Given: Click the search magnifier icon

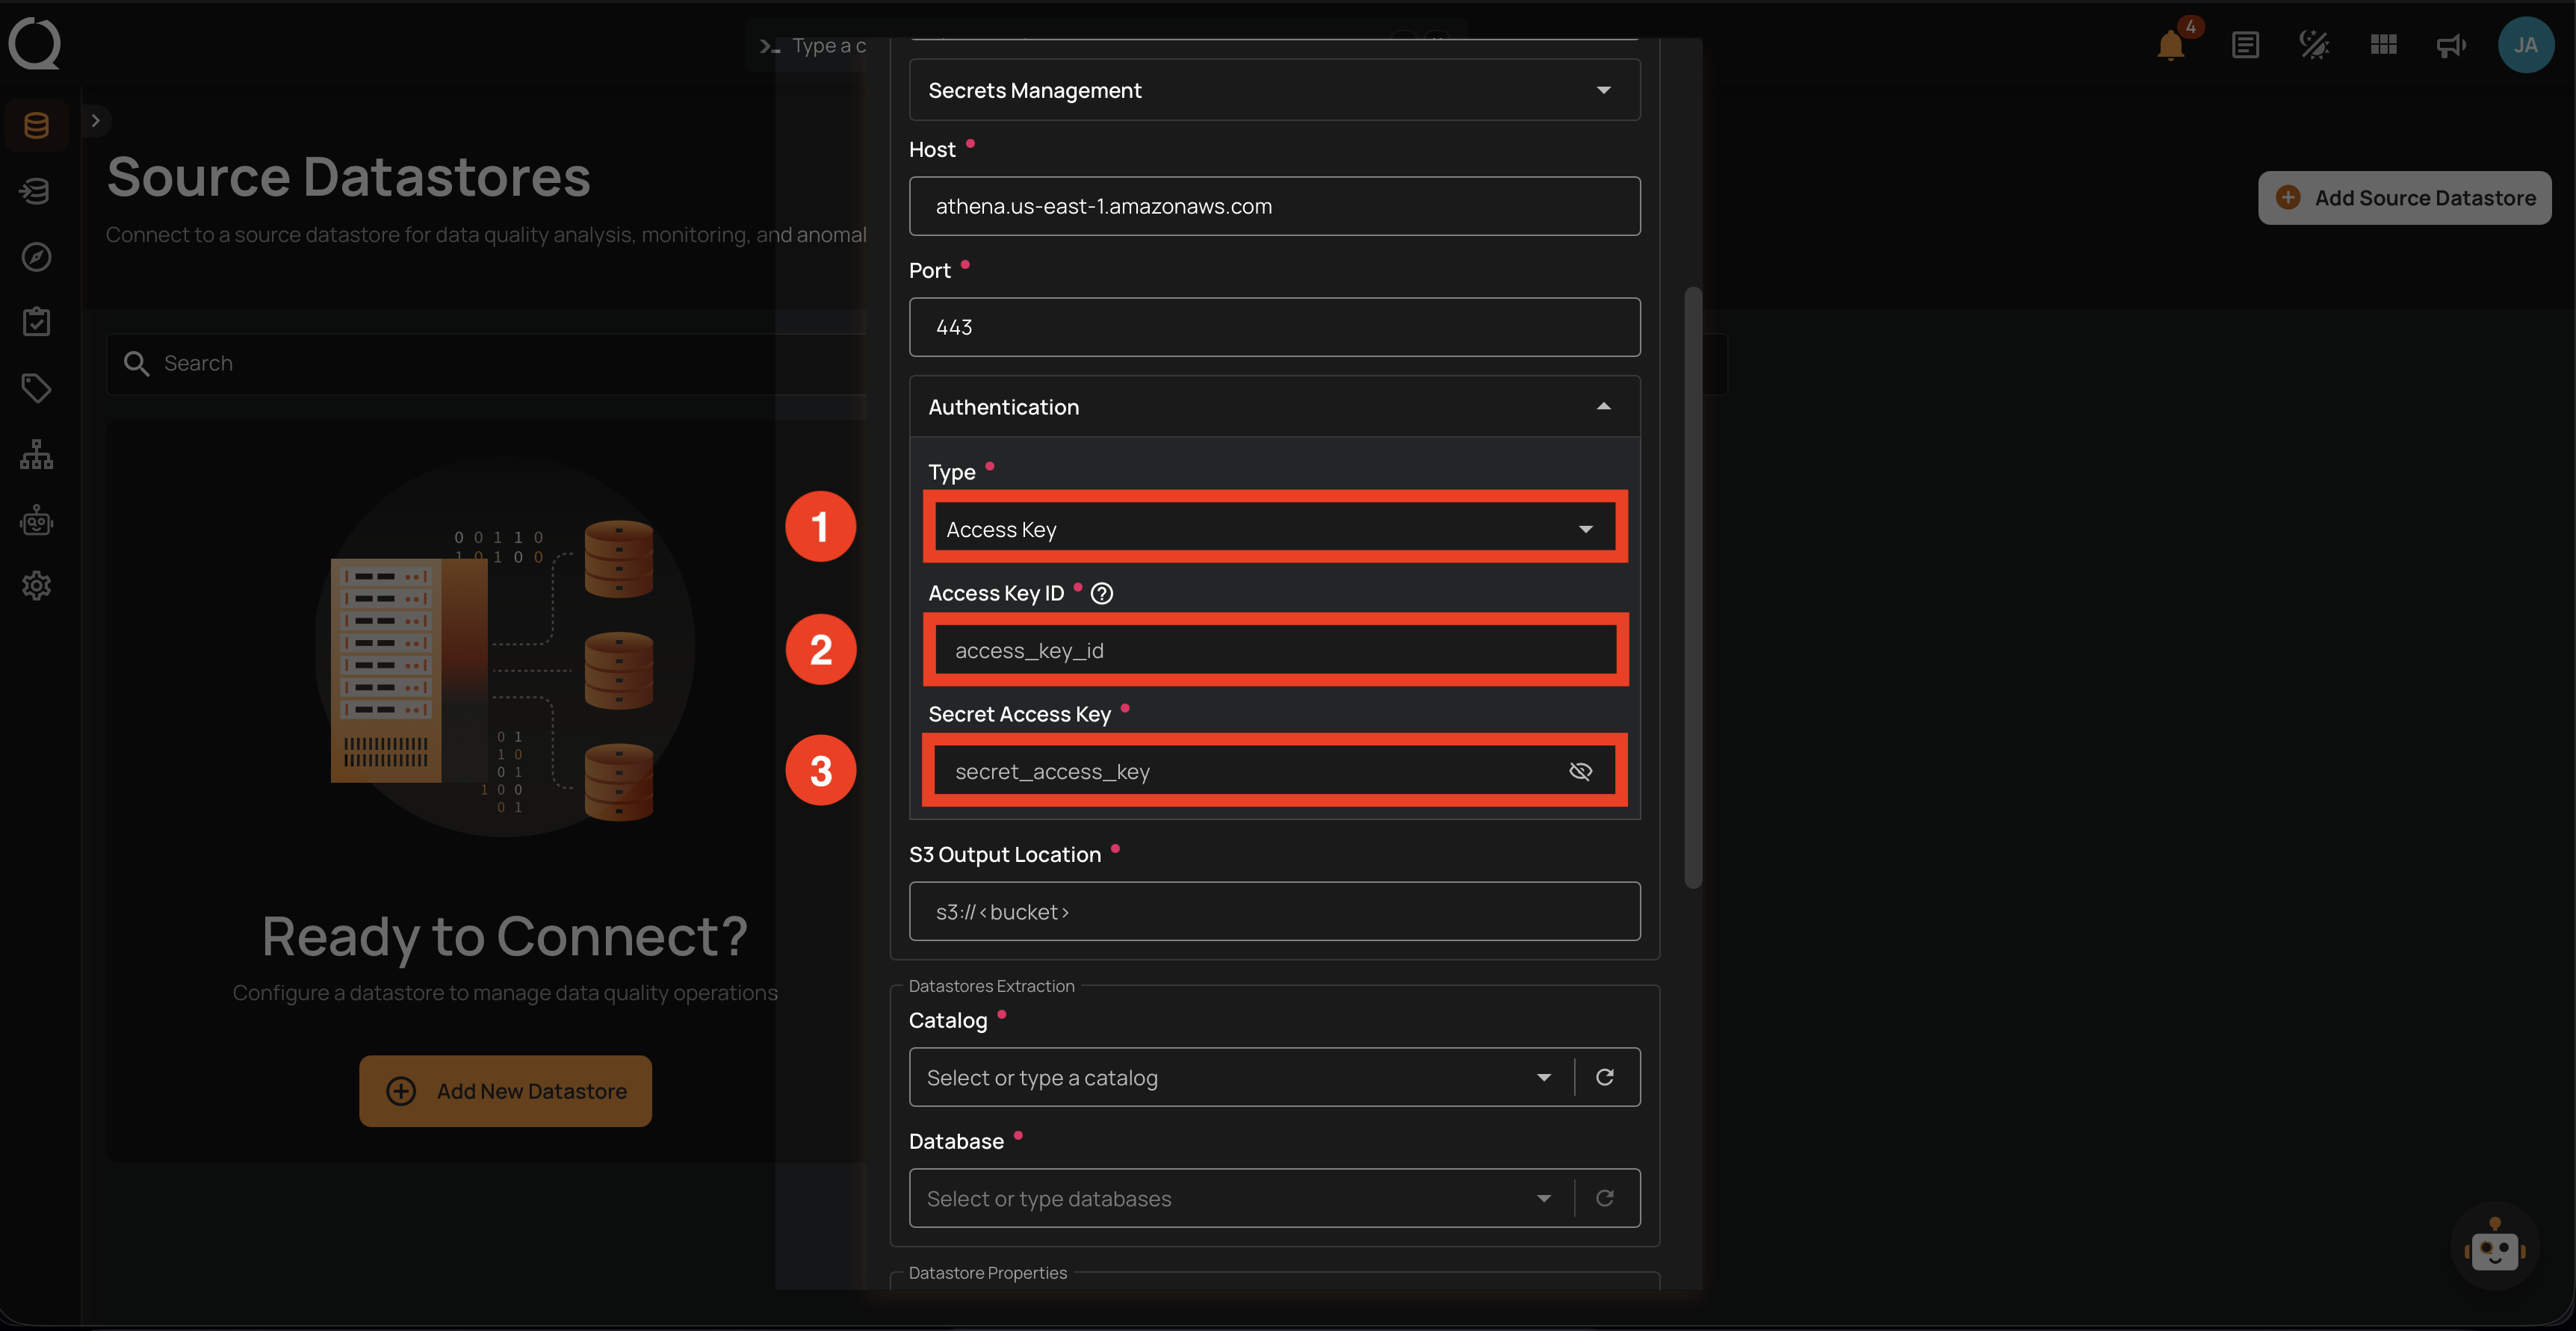Looking at the screenshot, I should click(136, 363).
